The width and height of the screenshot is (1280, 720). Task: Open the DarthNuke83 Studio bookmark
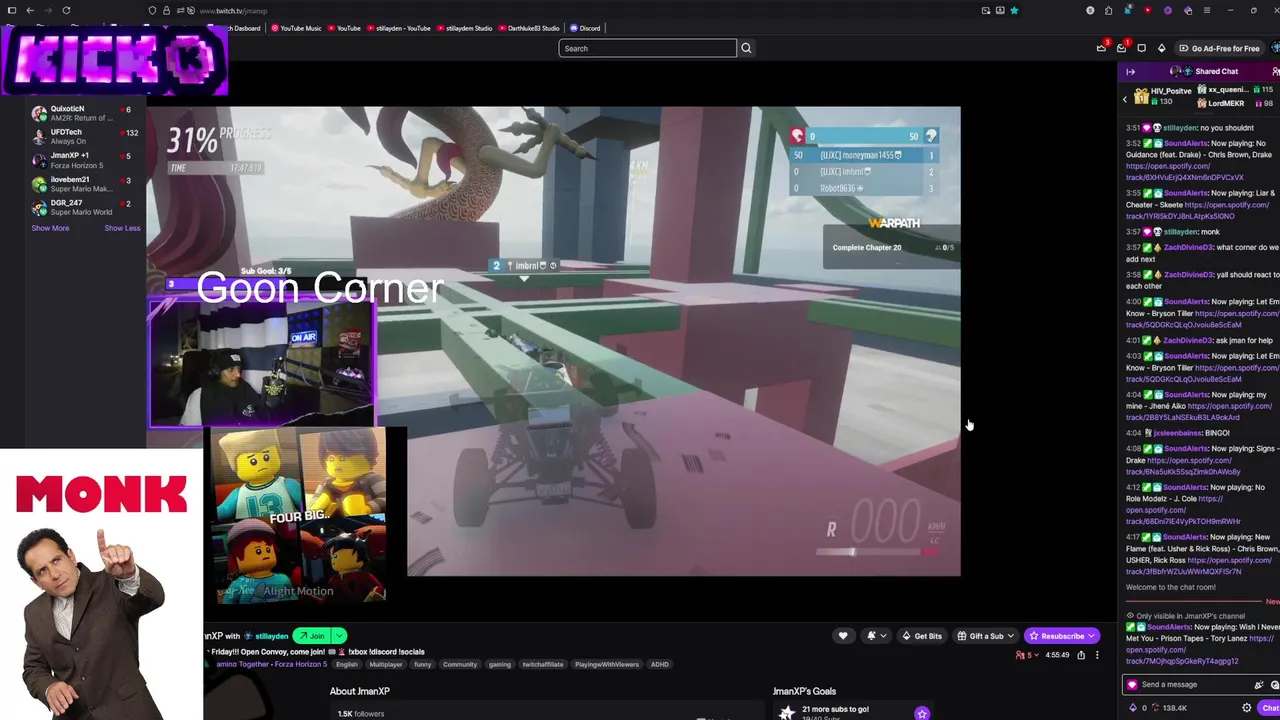529,28
